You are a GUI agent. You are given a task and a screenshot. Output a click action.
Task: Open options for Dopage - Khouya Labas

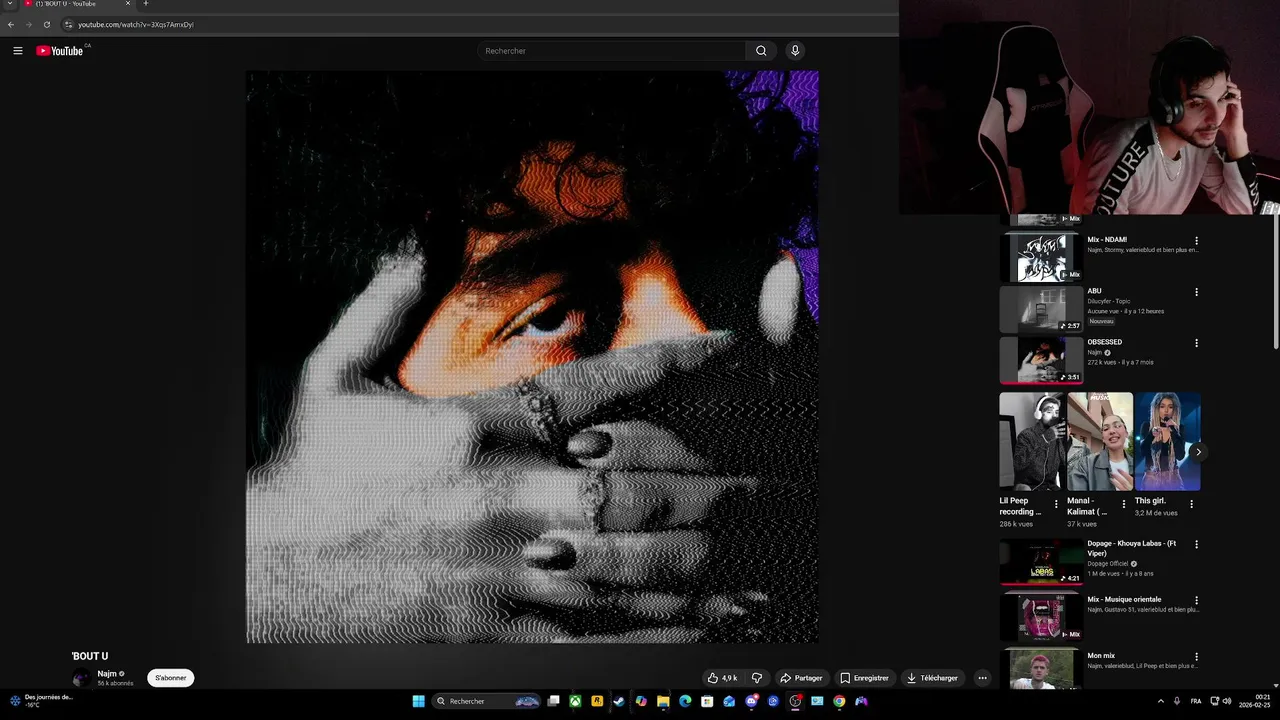click(x=1196, y=545)
